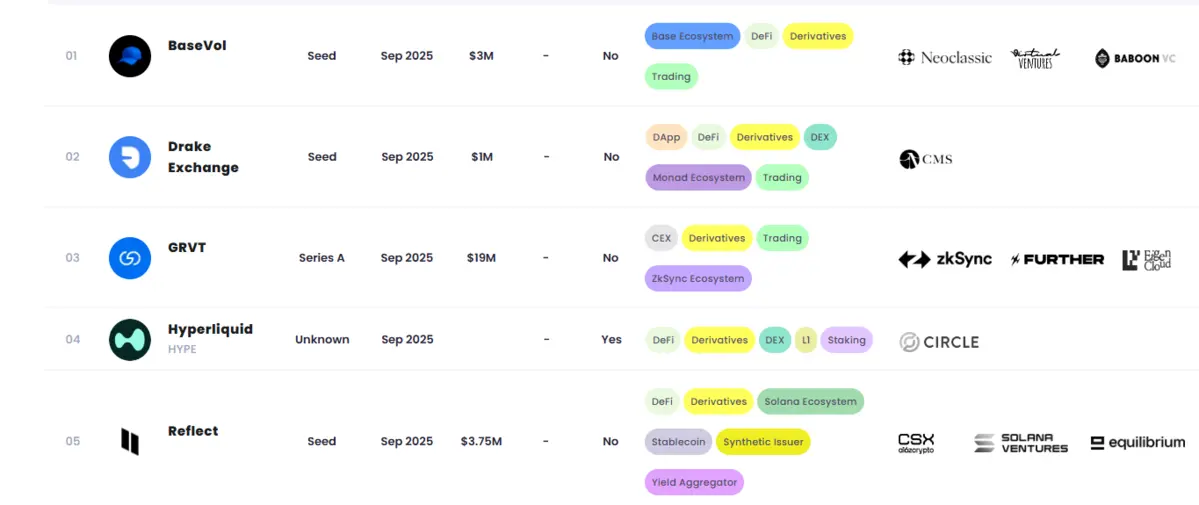
Task: Open the equilibrium investor logo
Action: 1137,443
